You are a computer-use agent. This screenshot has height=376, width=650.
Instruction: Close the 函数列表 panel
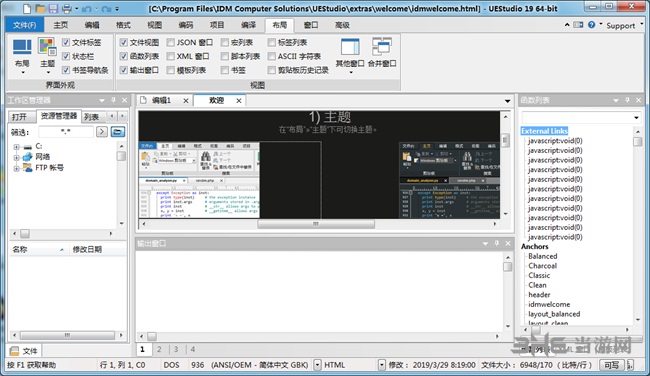click(x=638, y=100)
